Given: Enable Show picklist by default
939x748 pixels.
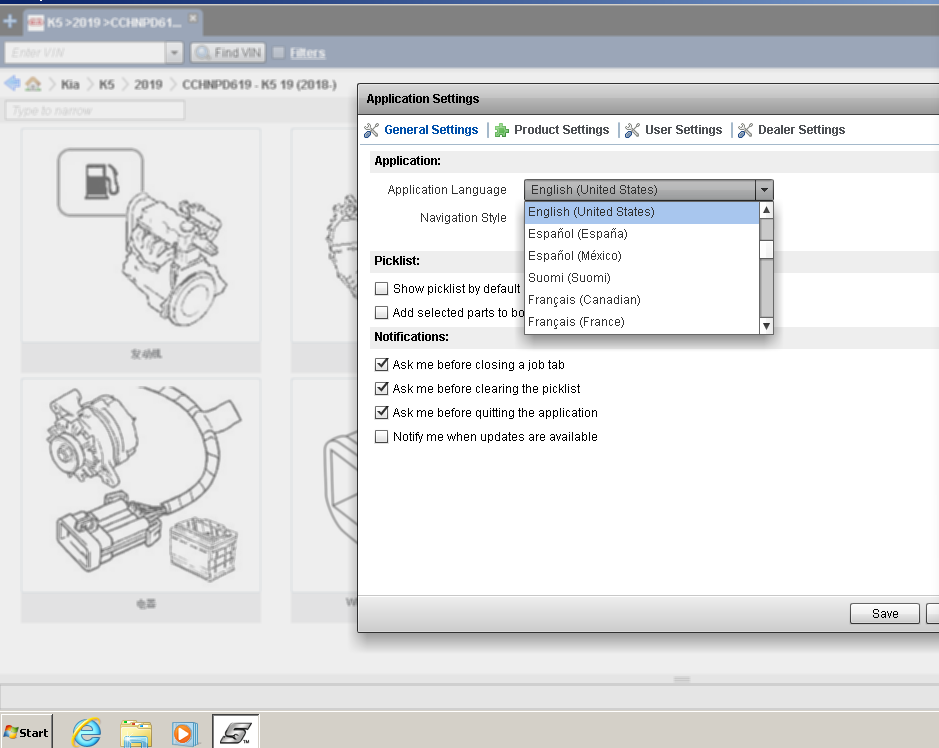Looking at the screenshot, I should click(381, 289).
